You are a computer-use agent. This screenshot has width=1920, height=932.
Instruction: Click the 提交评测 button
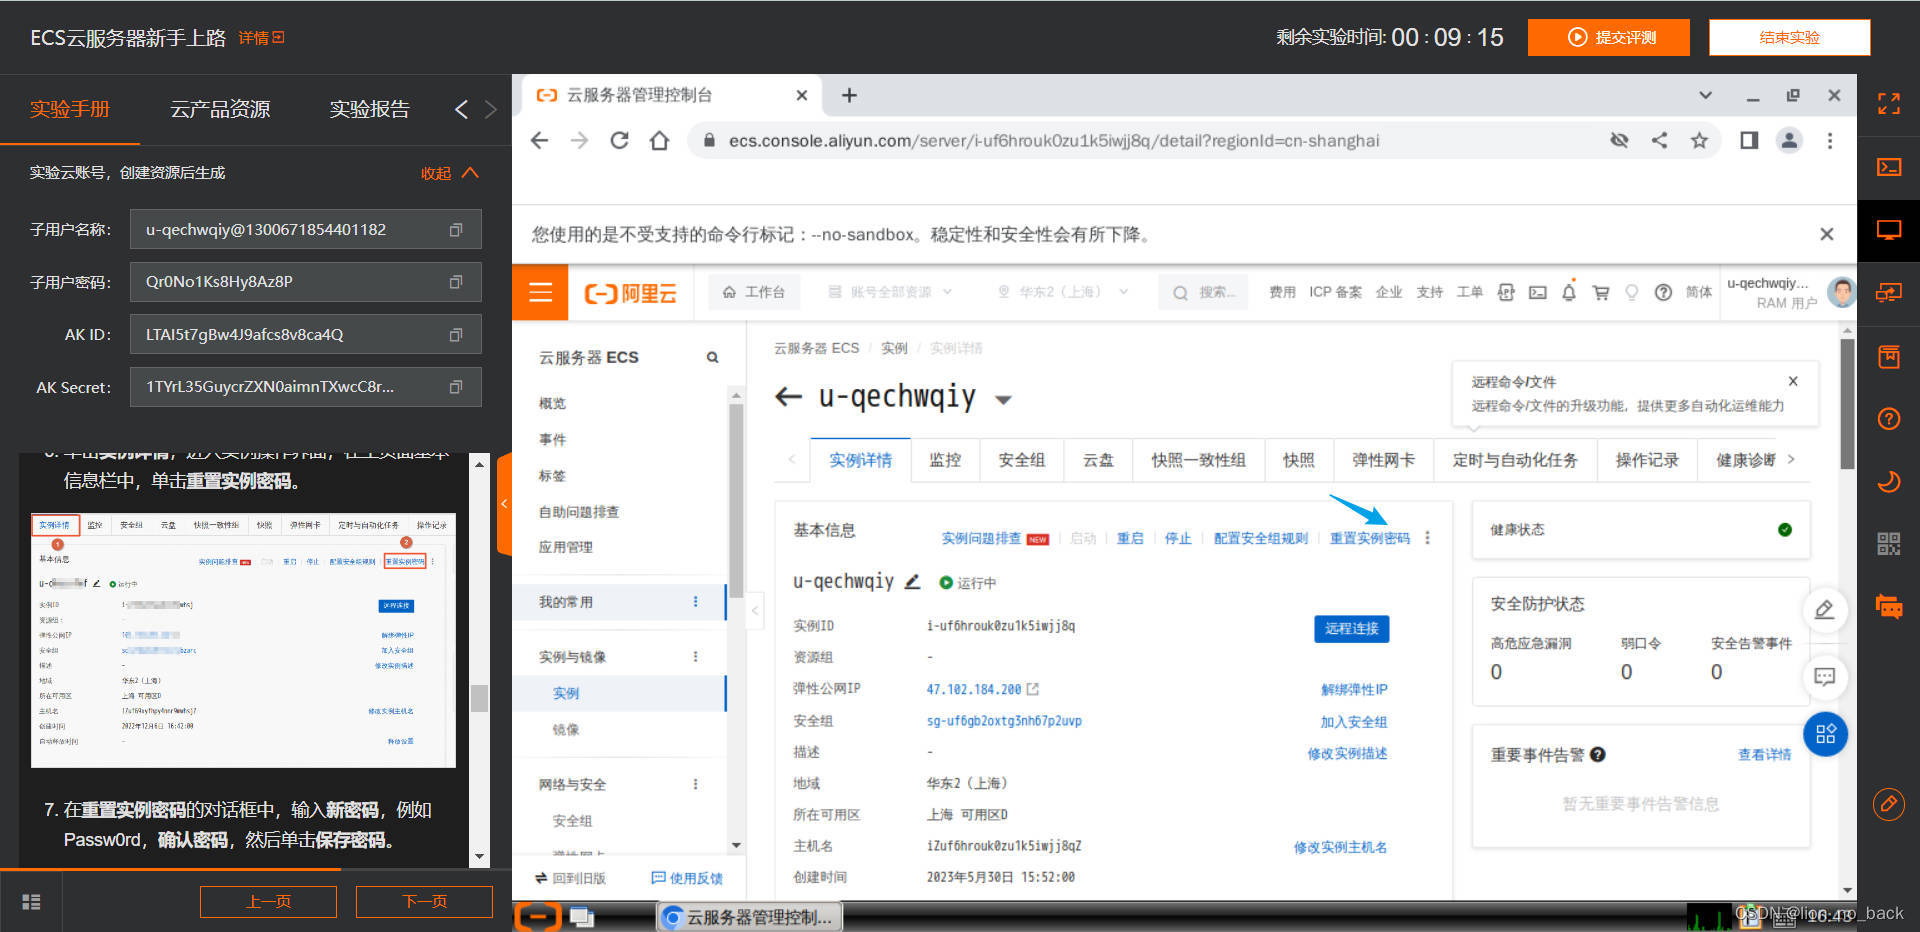click(x=1609, y=38)
